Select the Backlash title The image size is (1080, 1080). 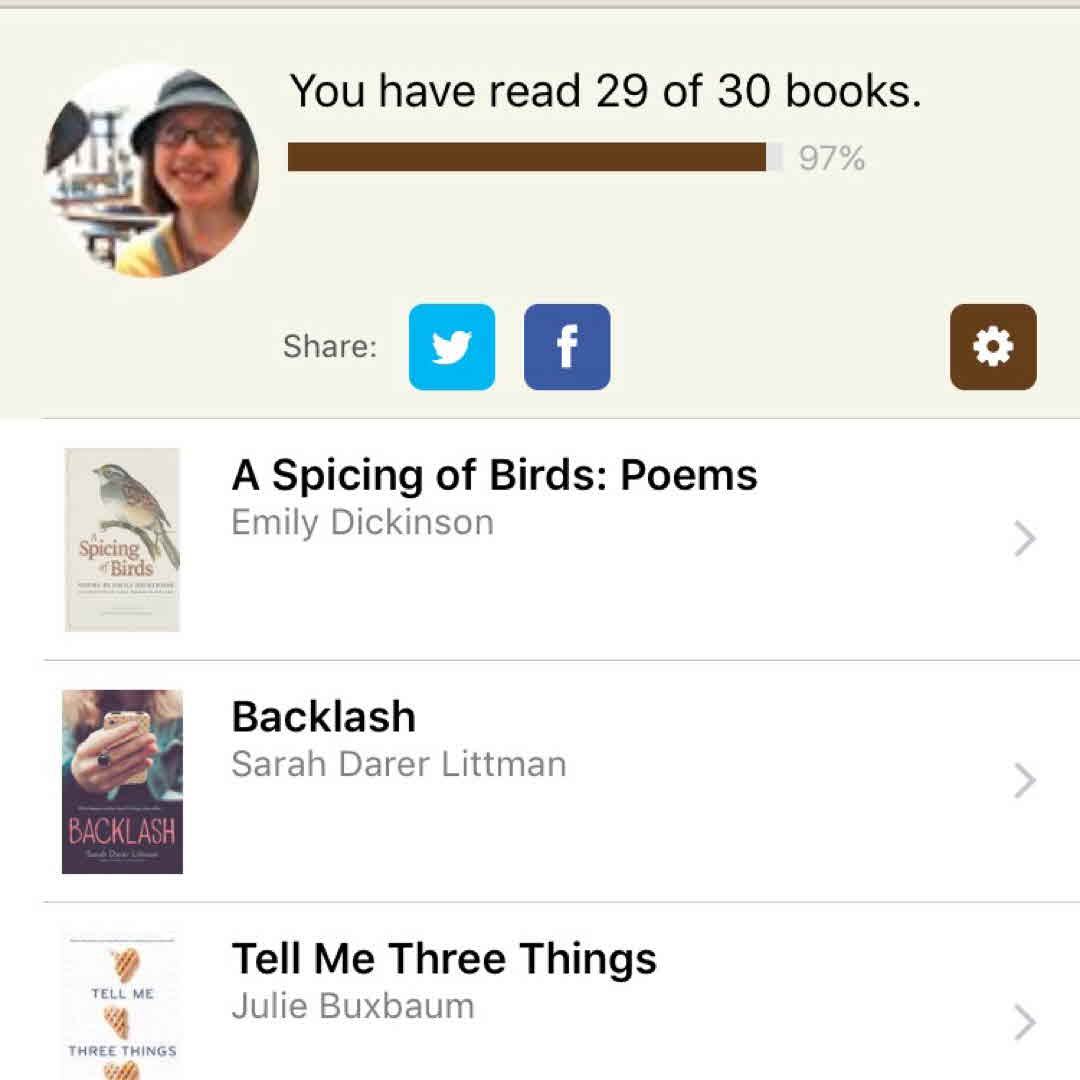tap(323, 717)
